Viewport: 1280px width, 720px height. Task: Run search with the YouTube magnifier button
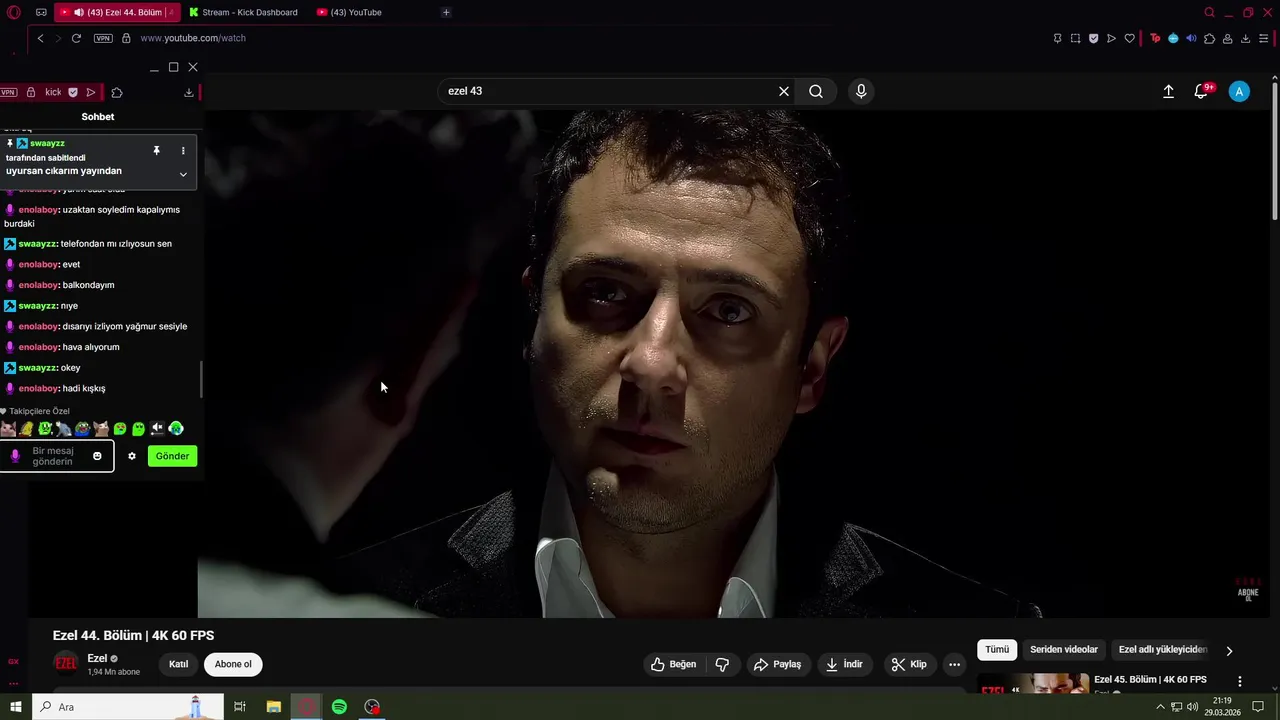(x=816, y=91)
